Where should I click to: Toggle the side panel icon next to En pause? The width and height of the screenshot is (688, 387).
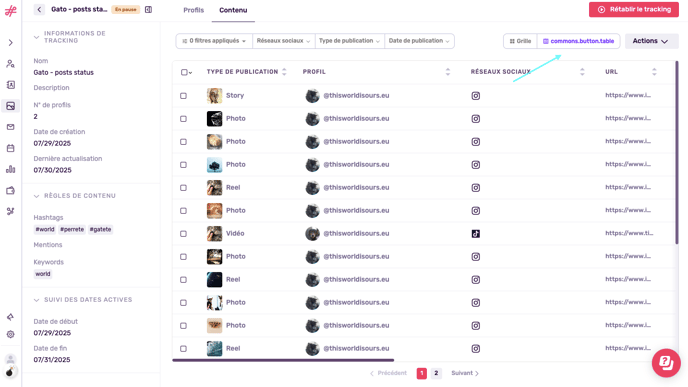click(148, 9)
